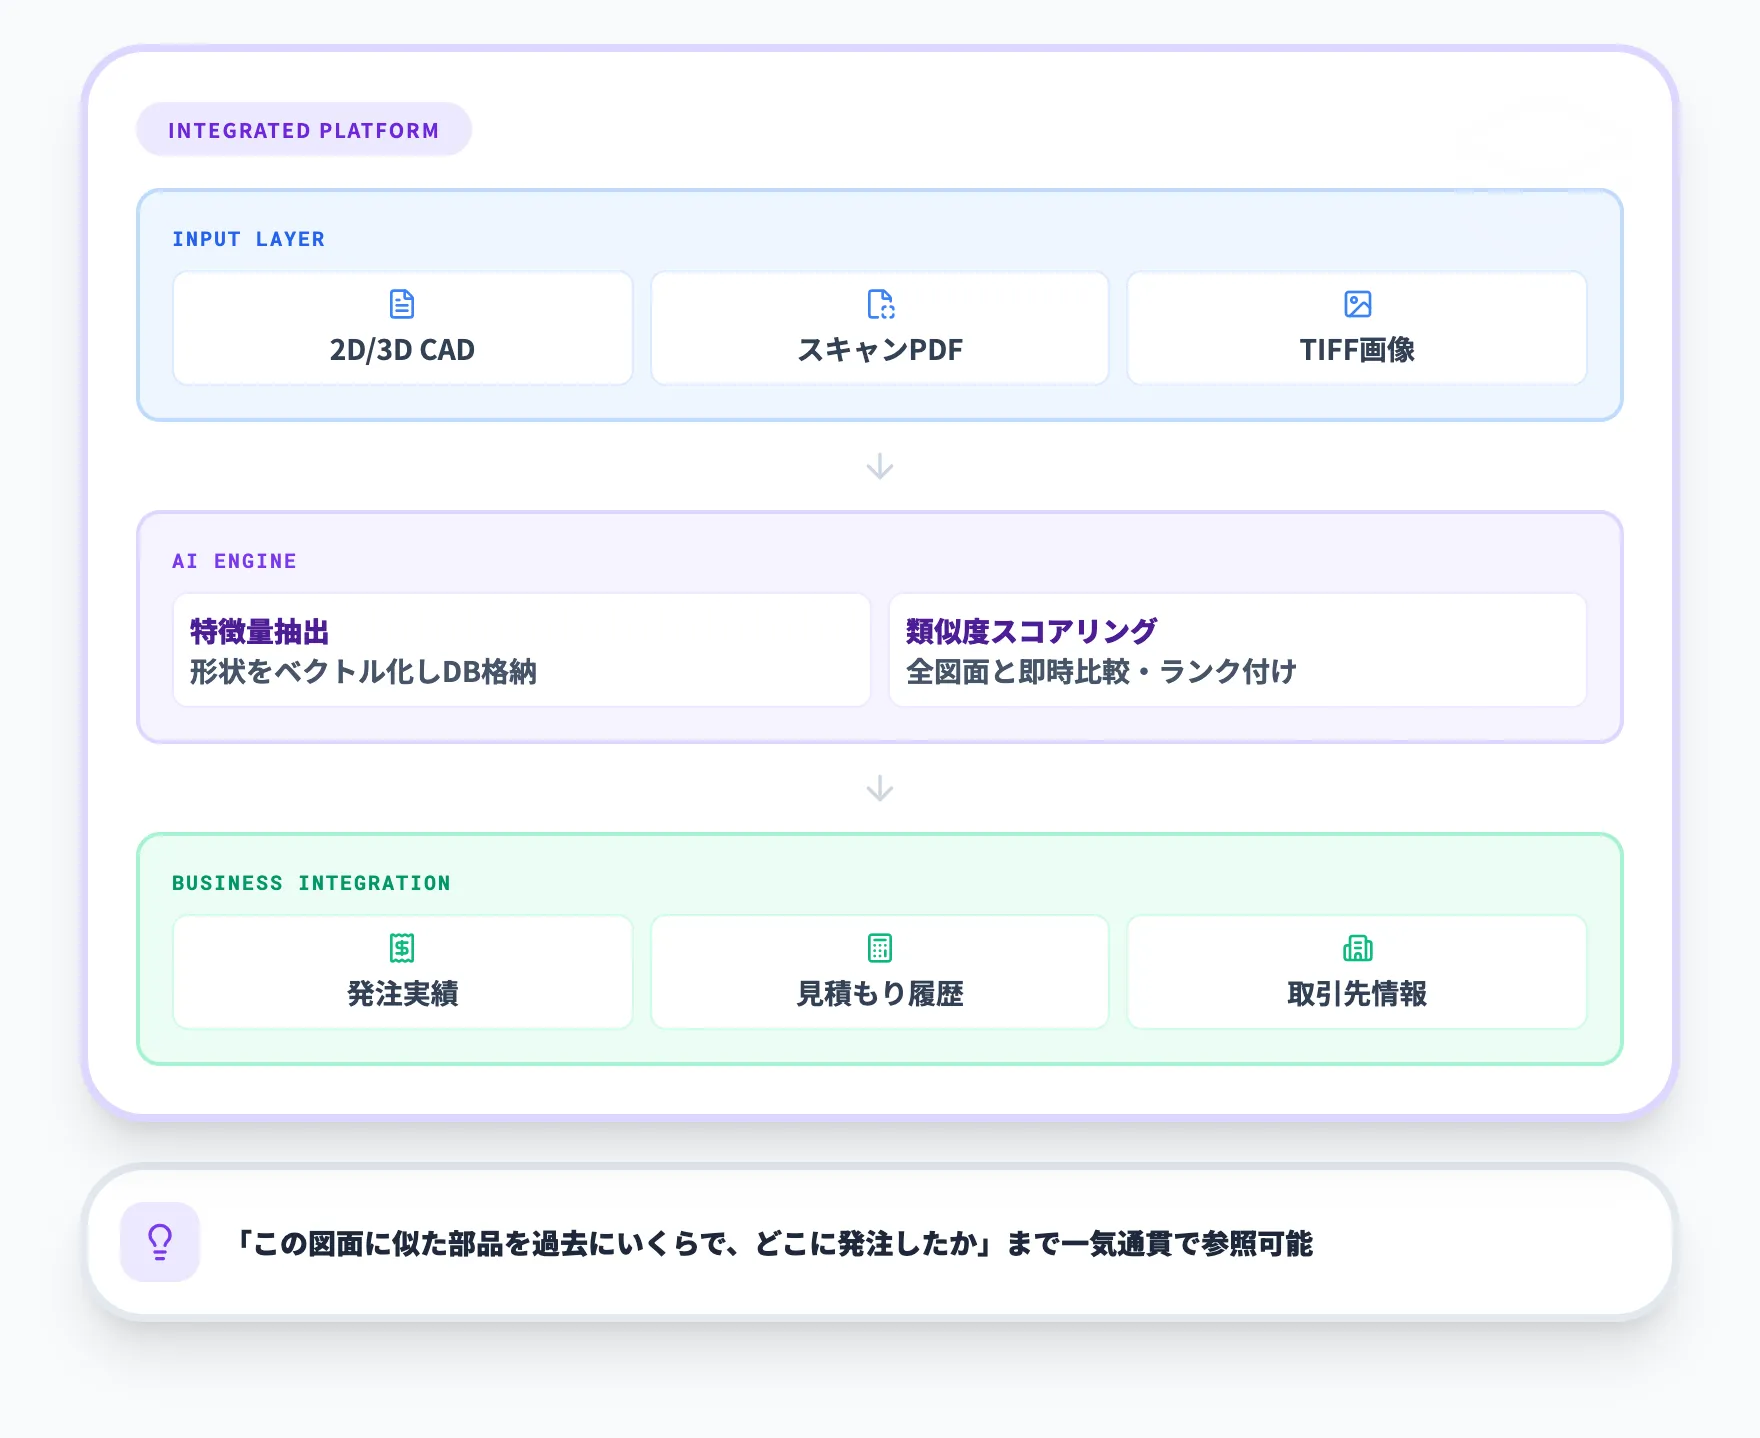The height and width of the screenshot is (1438, 1760).
Task: Click the image icon above TIFF画像
Action: coord(1357,304)
